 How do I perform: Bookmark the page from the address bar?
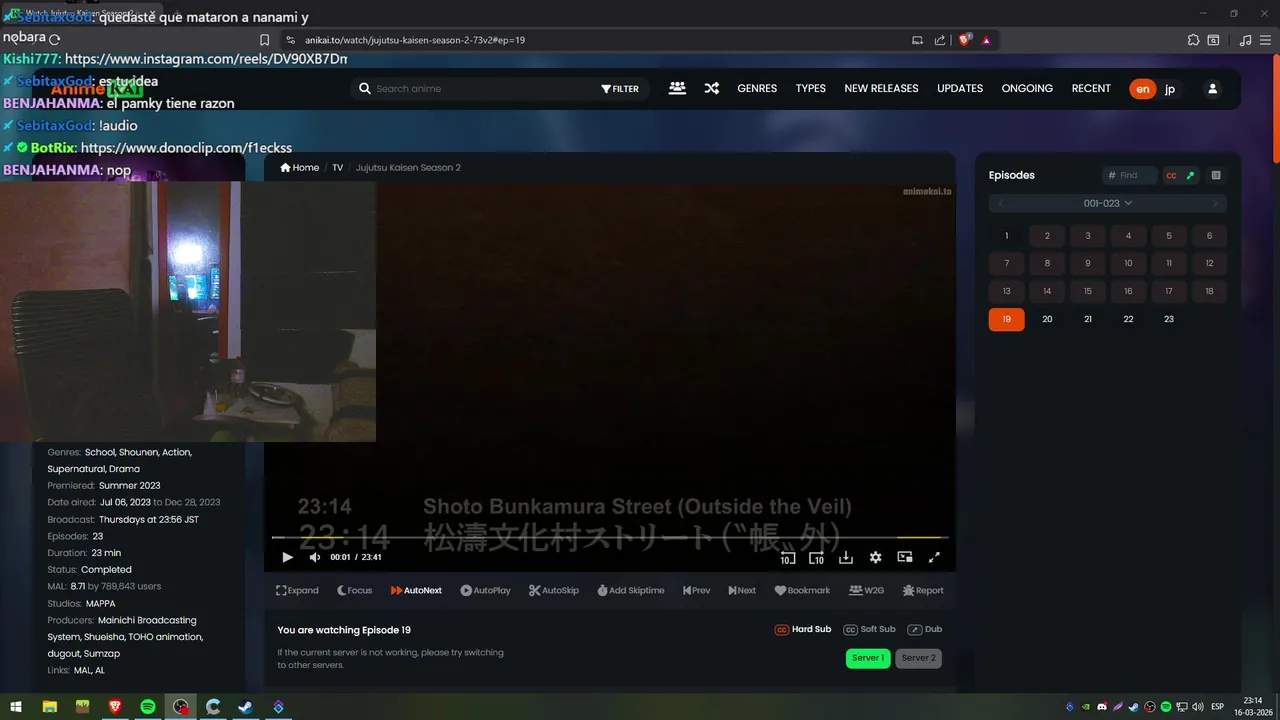point(264,40)
